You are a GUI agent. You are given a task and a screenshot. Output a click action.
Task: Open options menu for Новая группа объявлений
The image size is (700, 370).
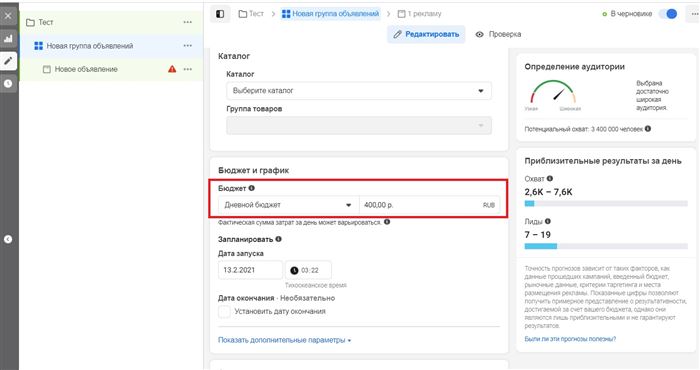click(188, 46)
